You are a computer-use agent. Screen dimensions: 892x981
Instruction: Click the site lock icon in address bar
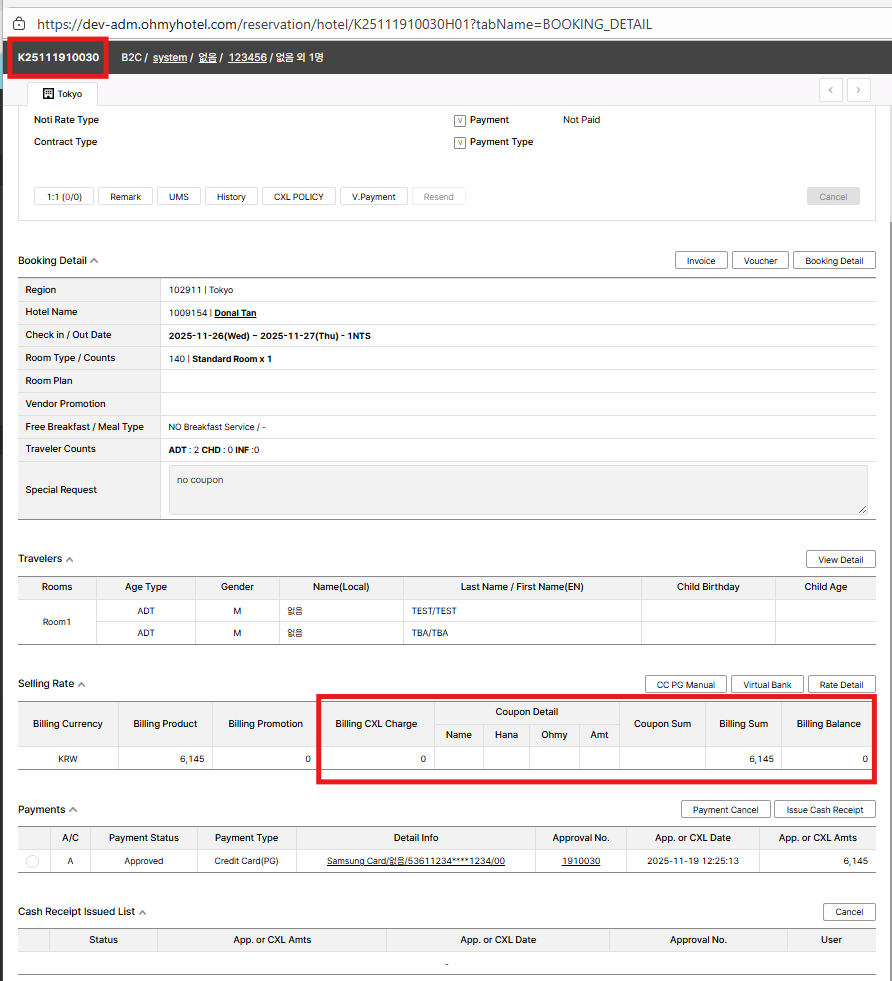tap(18, 23)
